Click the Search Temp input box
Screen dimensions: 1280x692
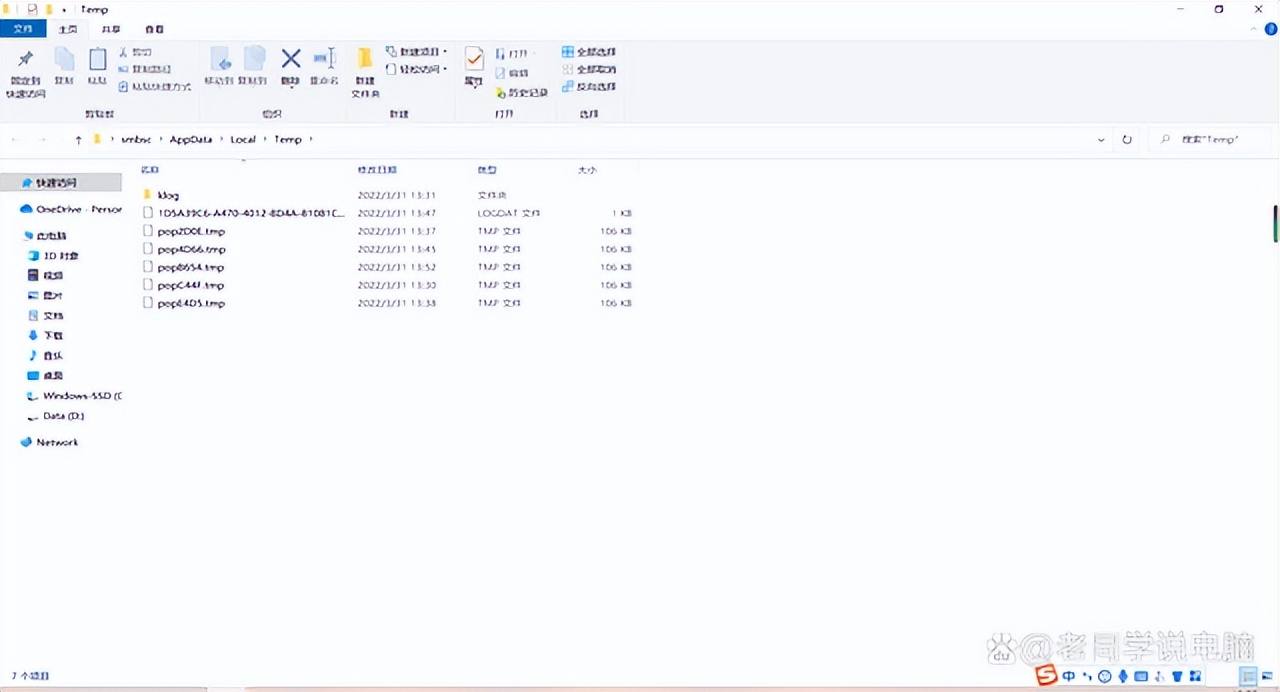1211,140
